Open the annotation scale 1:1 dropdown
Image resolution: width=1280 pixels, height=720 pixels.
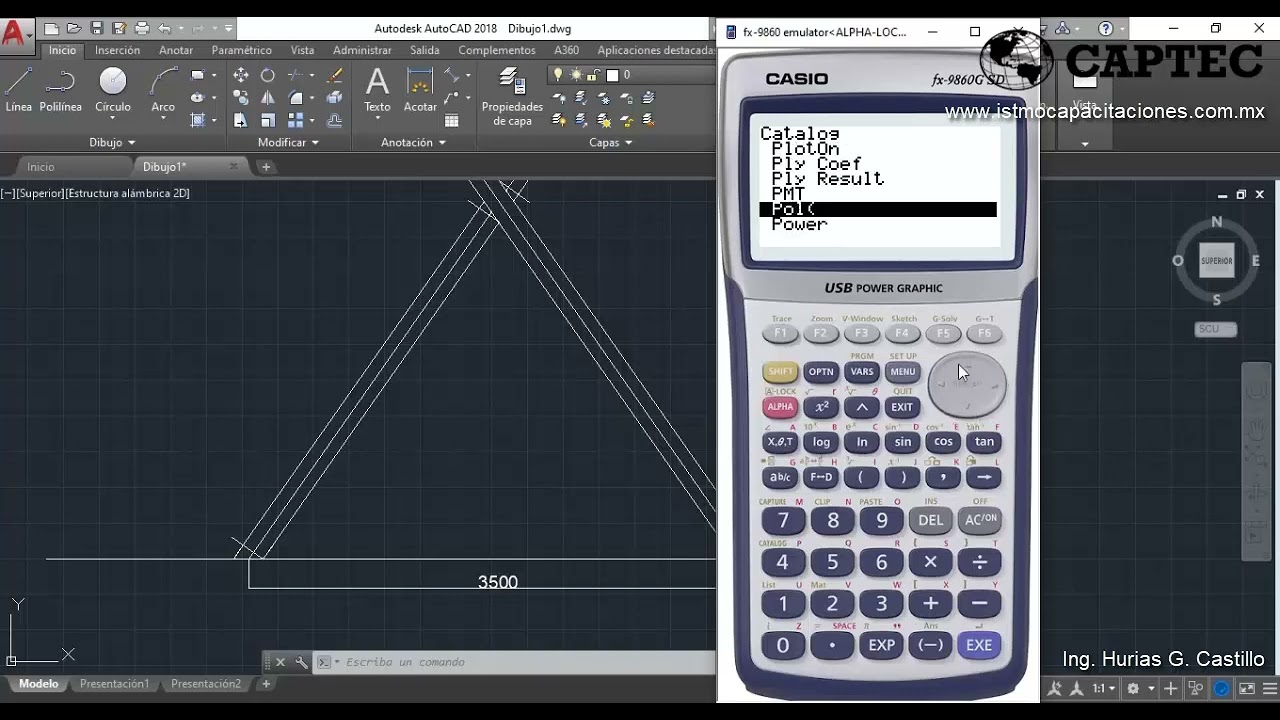point(1104,688)
